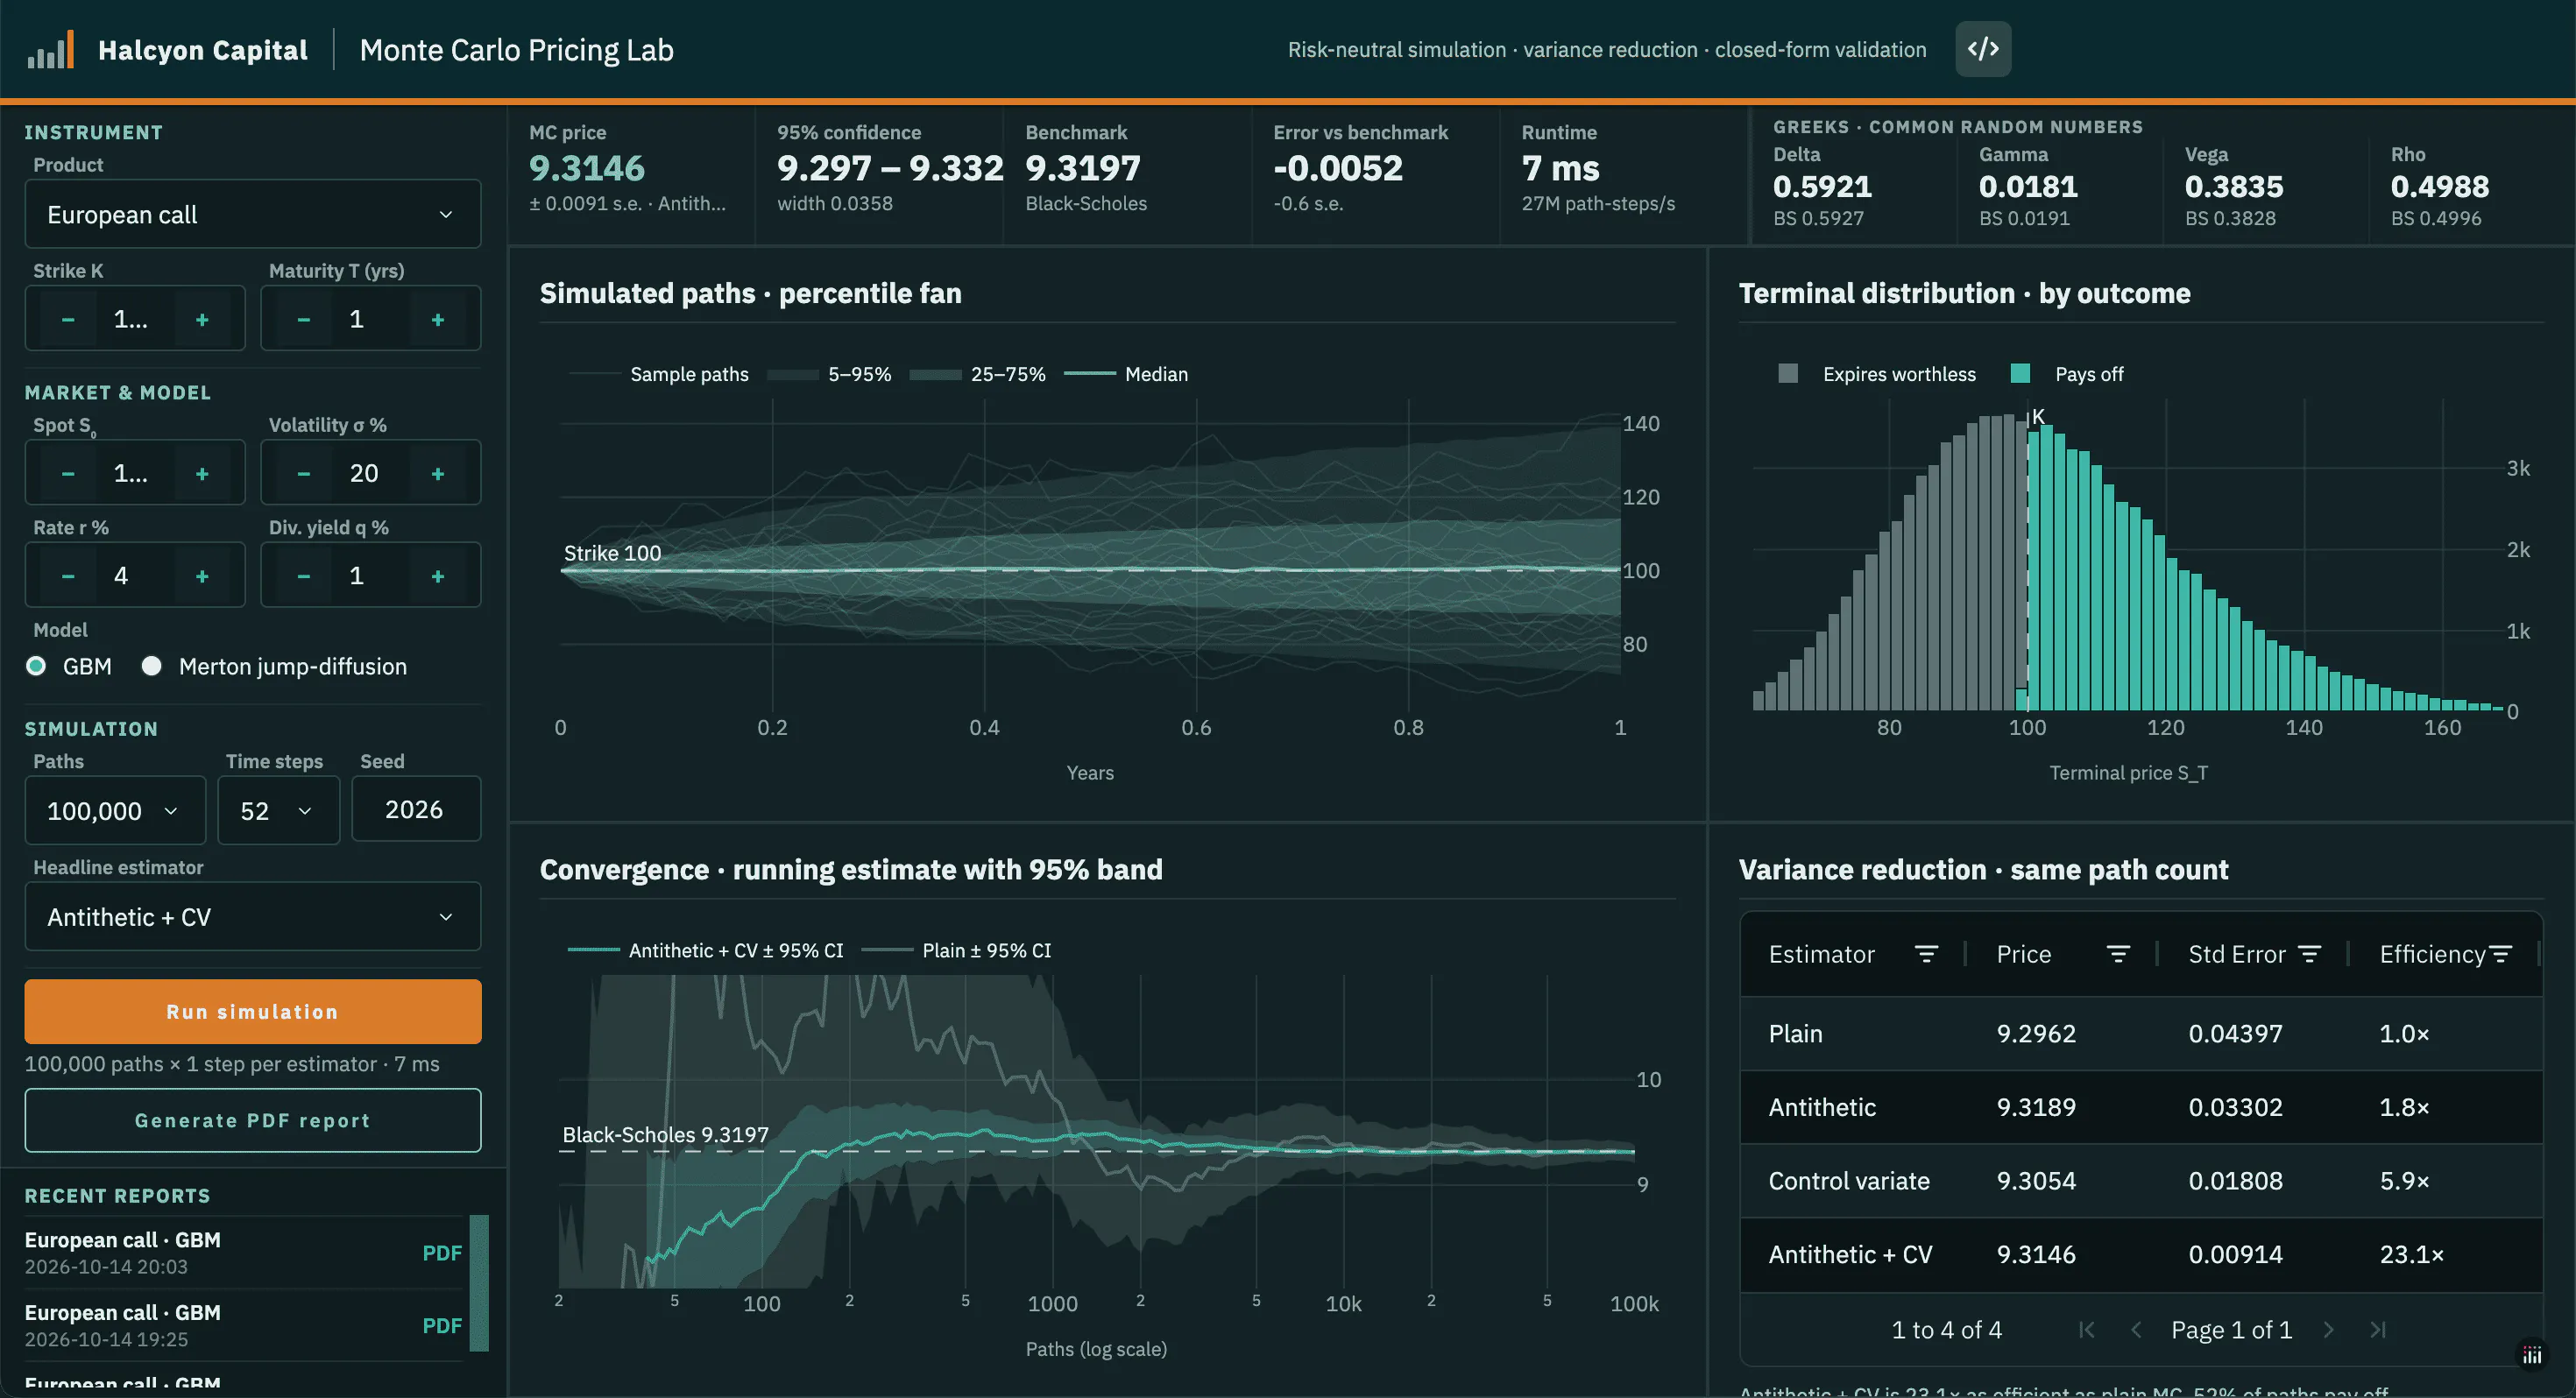Click the Seed input field 2026
The image size is (2576, 1398).
point(416,809)
